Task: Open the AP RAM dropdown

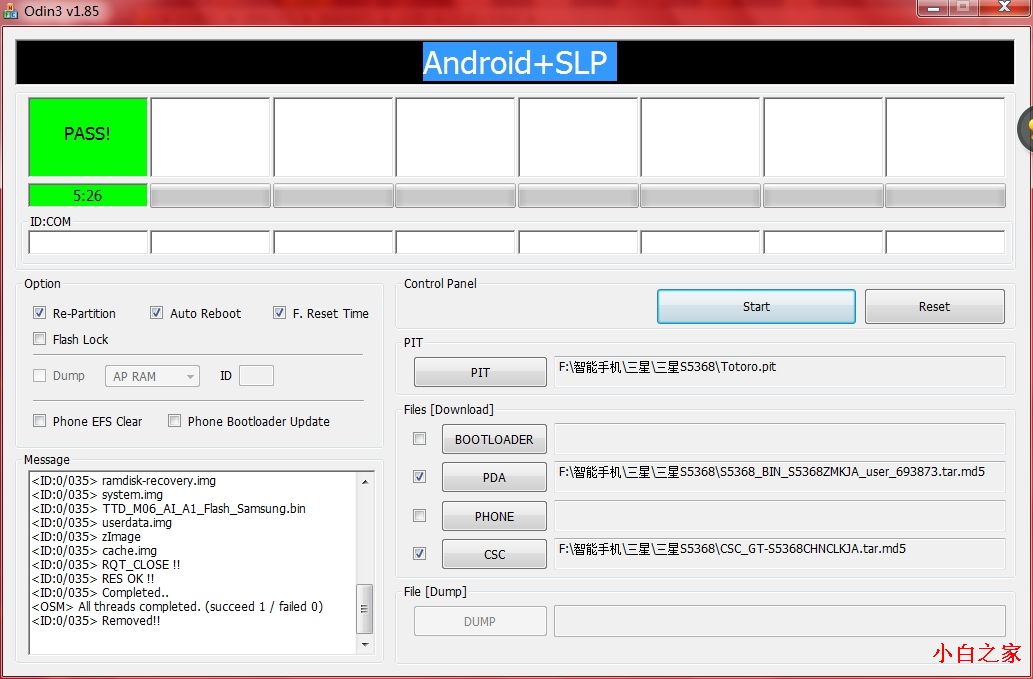Action: [x=152, y=376]
